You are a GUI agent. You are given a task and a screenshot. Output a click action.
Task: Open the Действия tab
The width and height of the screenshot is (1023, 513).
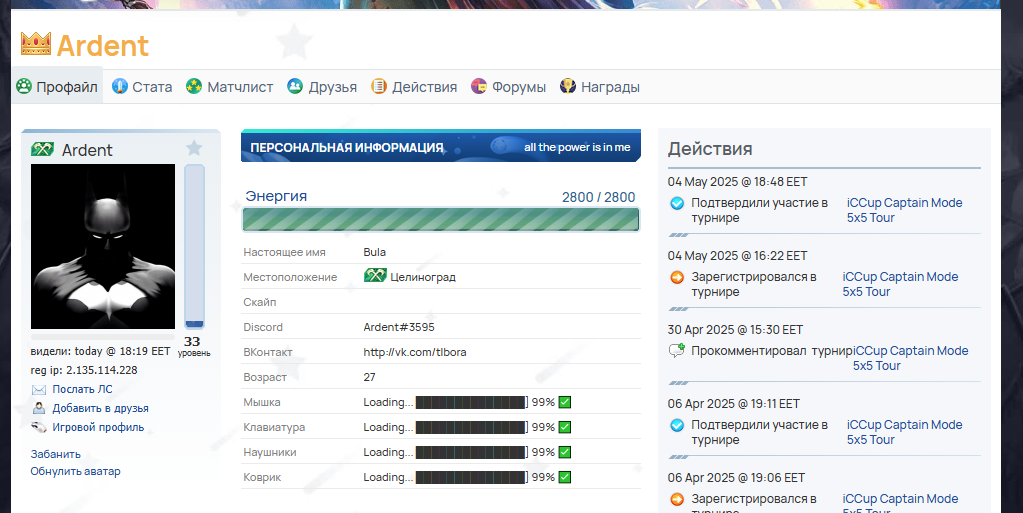(x=414, y=86)
